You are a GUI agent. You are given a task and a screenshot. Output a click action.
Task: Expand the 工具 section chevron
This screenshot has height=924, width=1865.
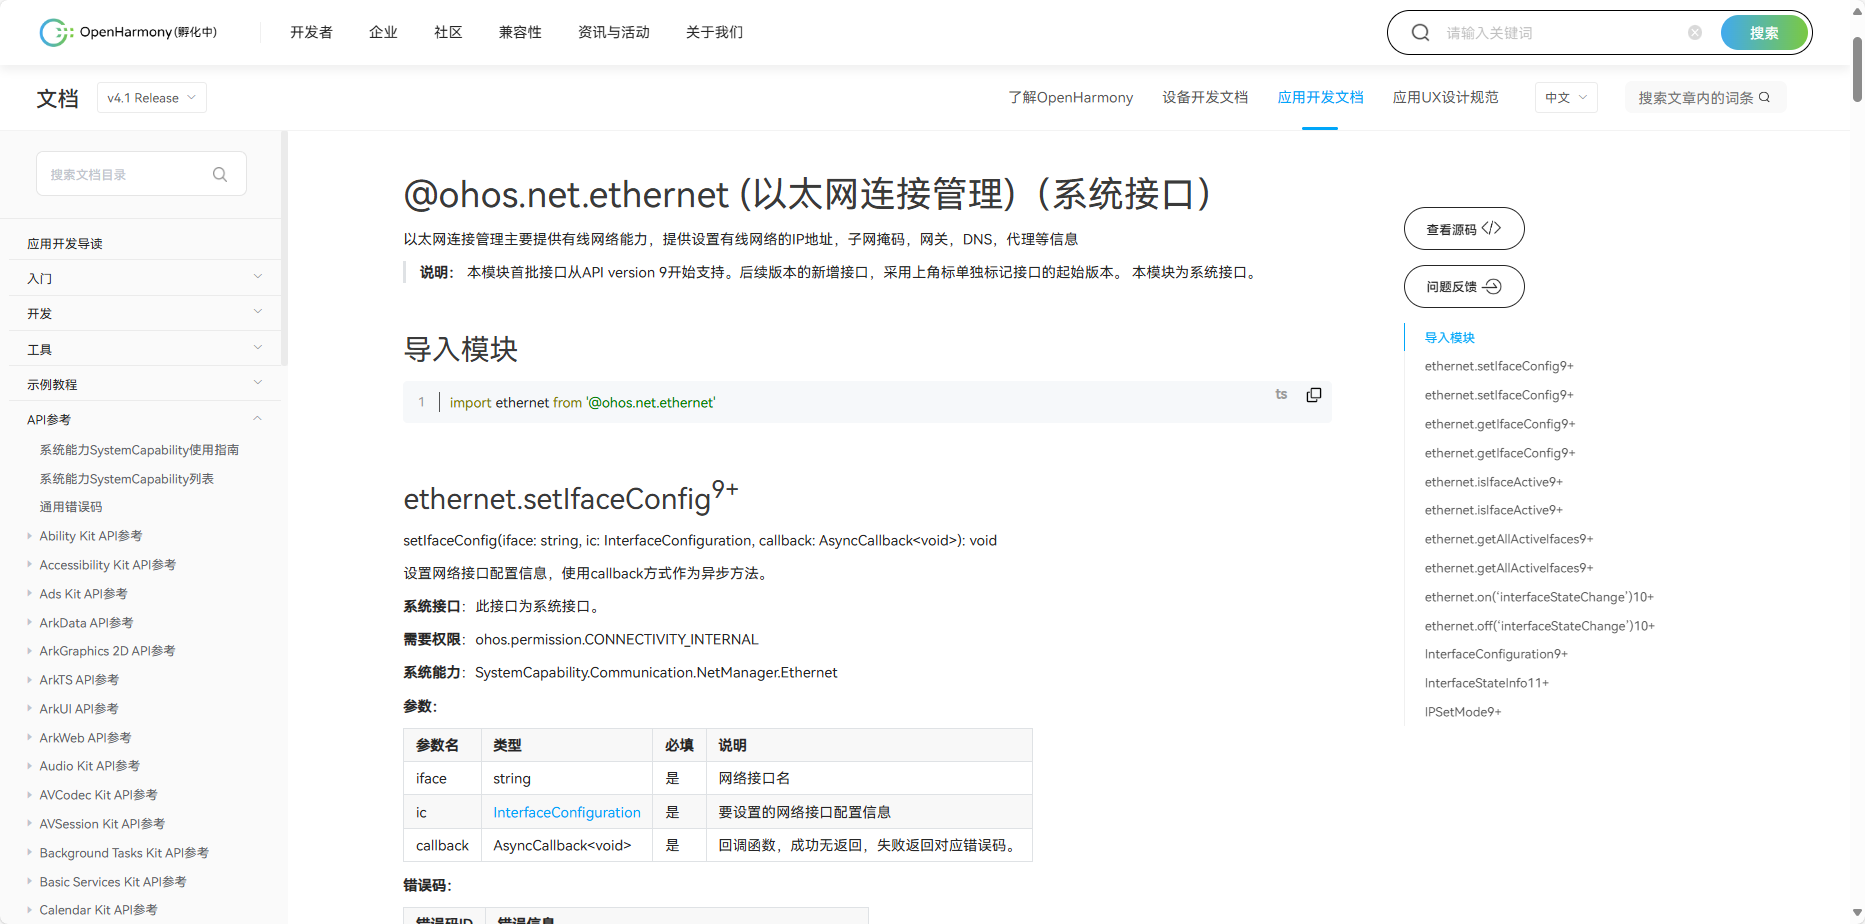pyautogui.click(x=258, y=348)
